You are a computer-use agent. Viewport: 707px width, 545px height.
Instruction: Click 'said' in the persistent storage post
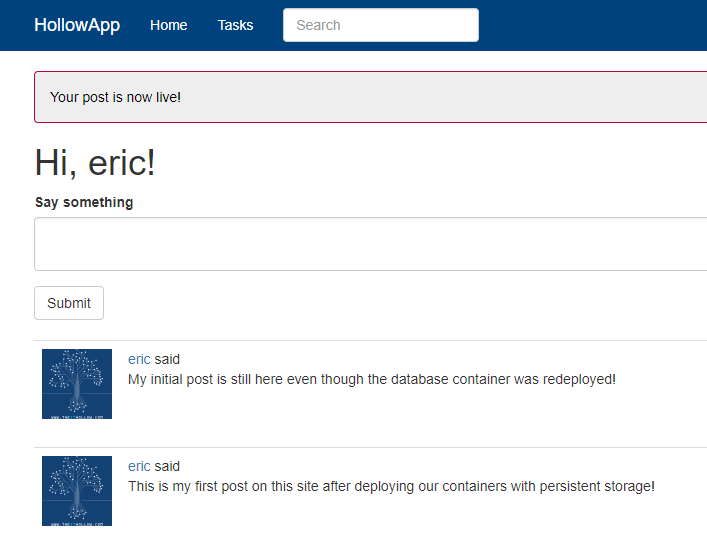pyautogui.click(x=167, y=466)
